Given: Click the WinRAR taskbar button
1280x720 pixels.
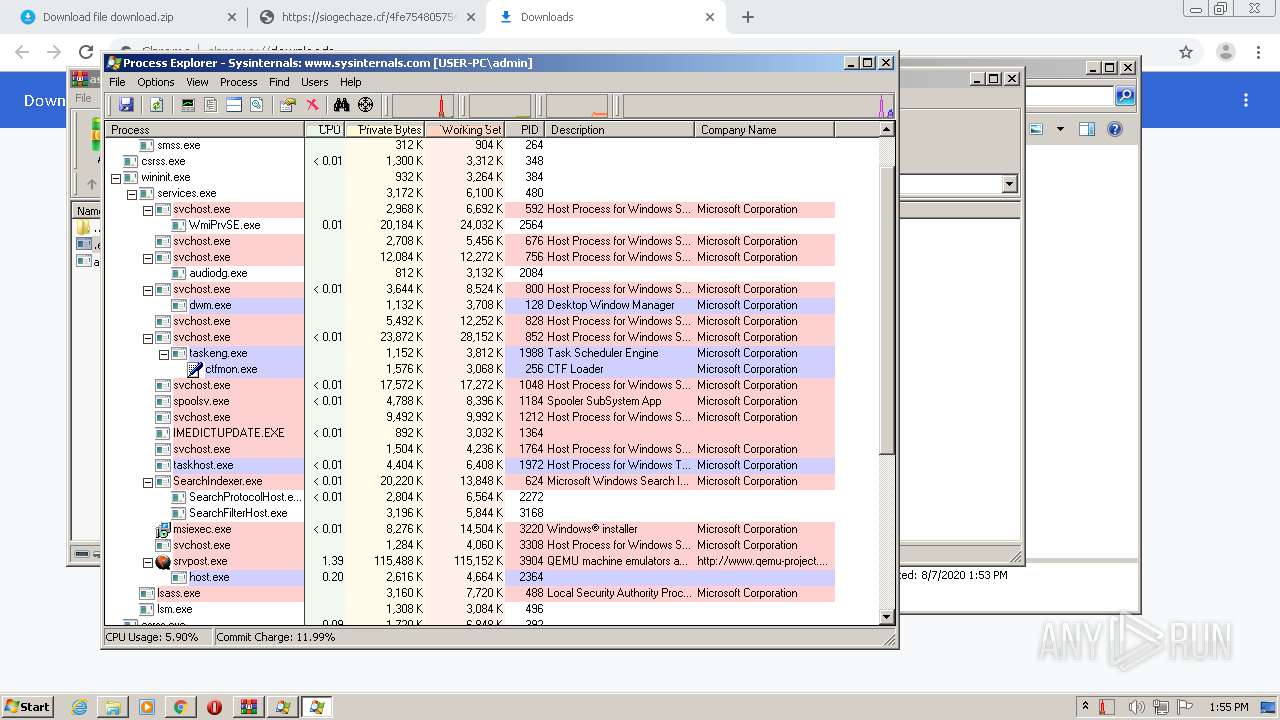Looking at the screenshot, I should [249, 707].
